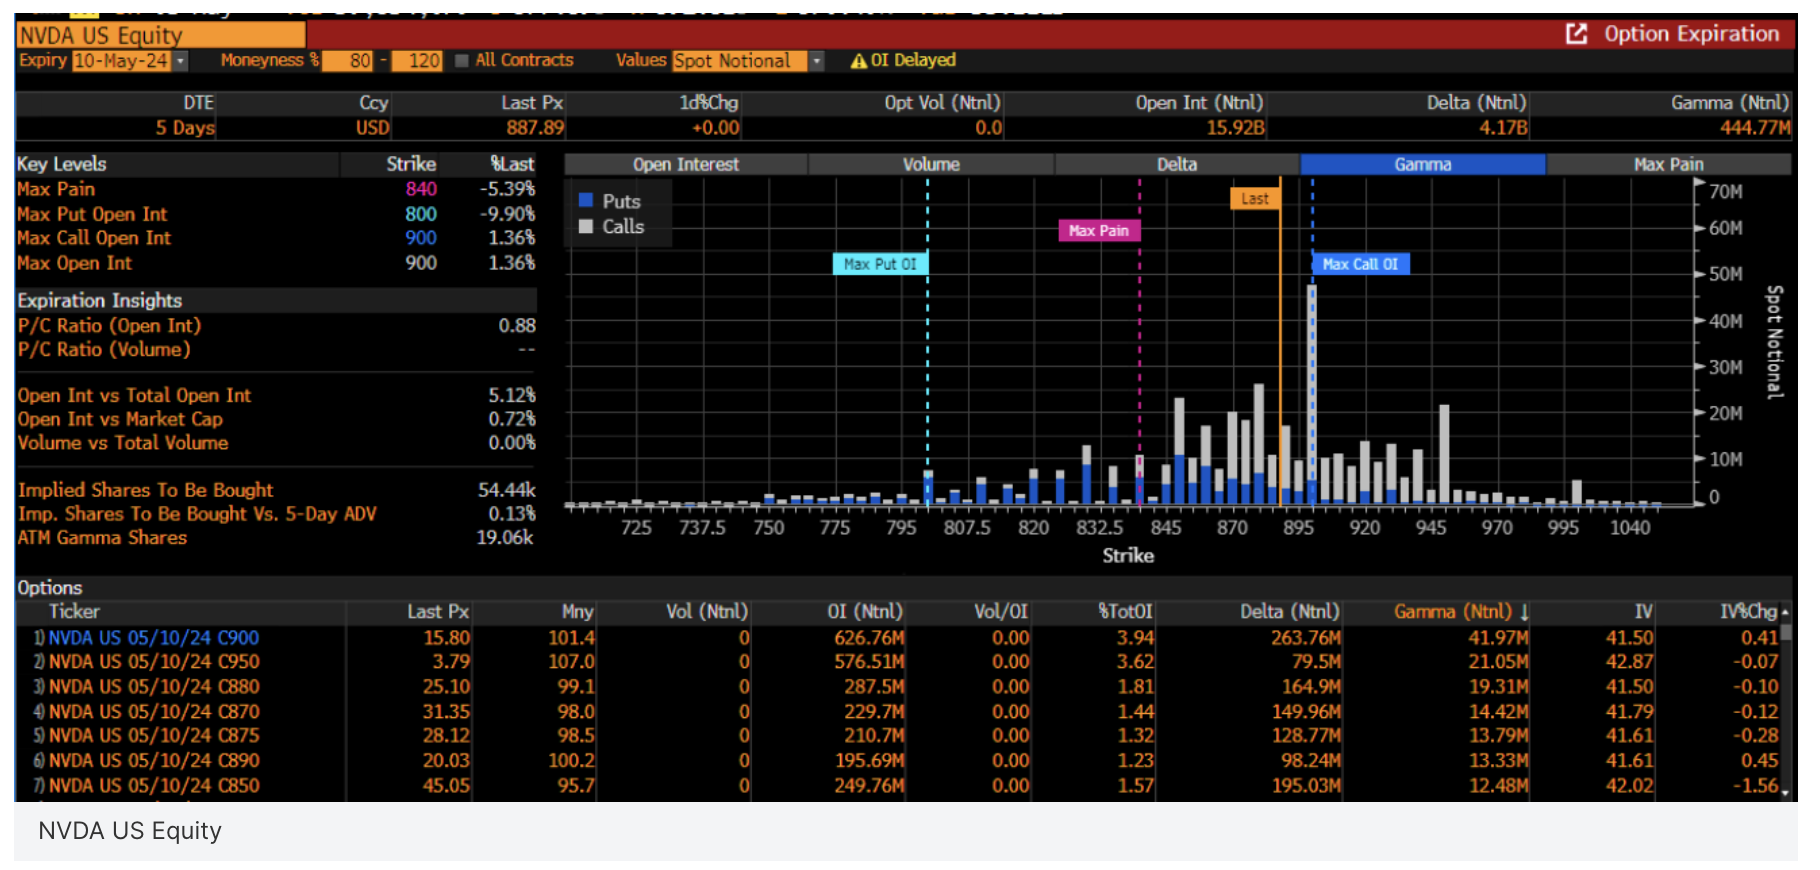
Task: Open the Expiry 10-May-24 dropdown
Action: click(180, 61)
